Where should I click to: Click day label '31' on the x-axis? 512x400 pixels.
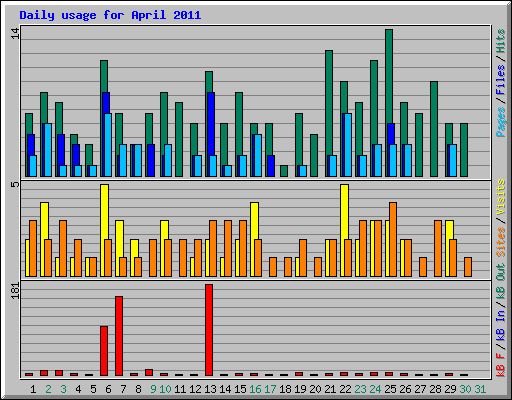point(480,389)
